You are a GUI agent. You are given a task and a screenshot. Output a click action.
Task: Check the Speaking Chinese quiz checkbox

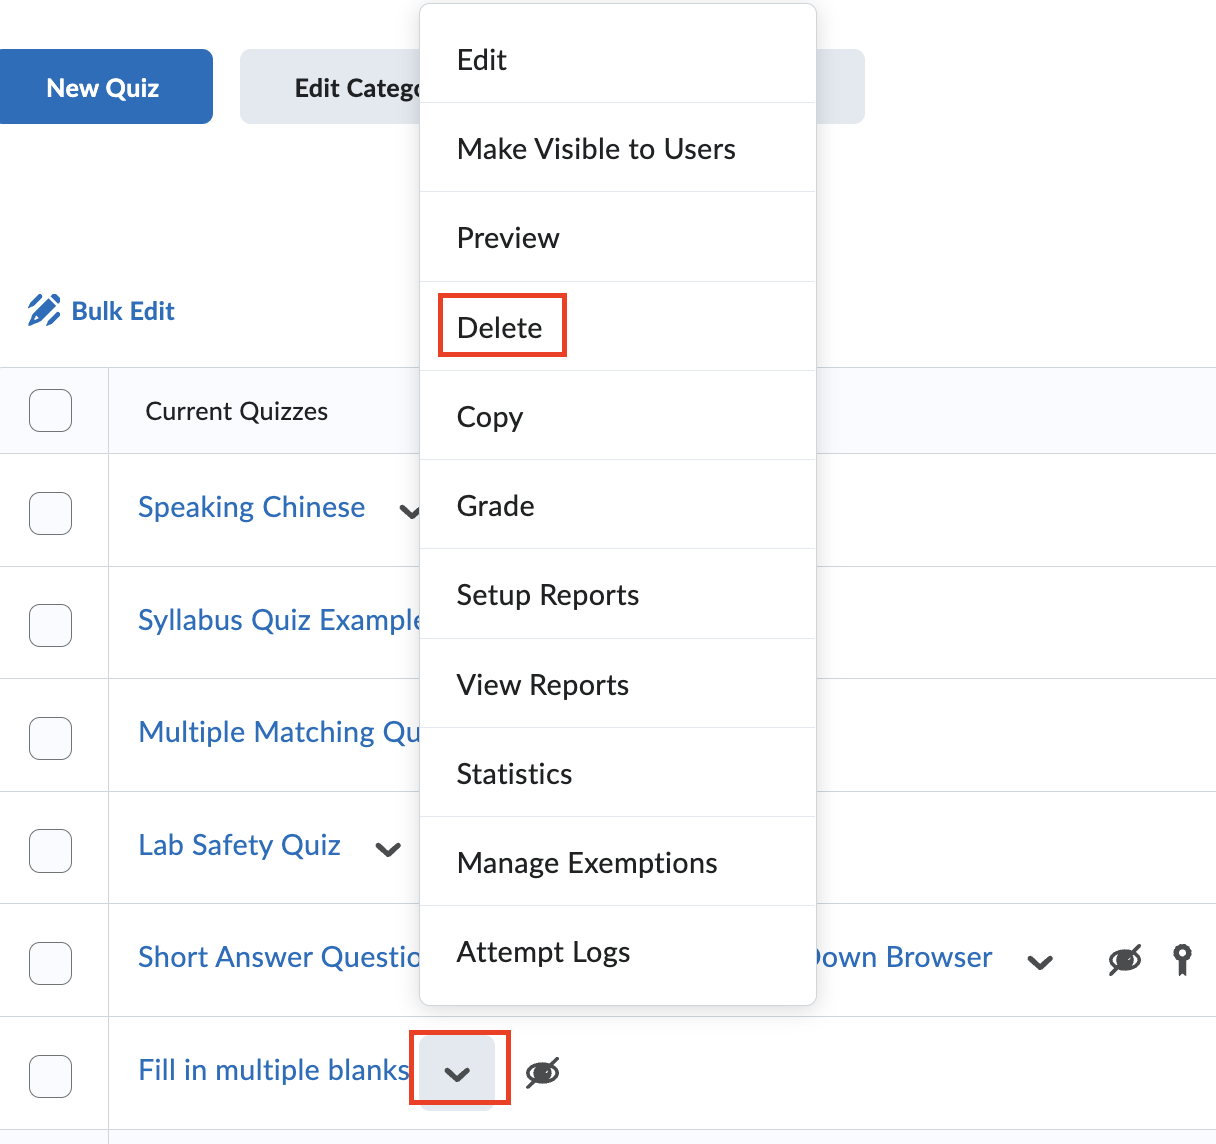point(50,513)
